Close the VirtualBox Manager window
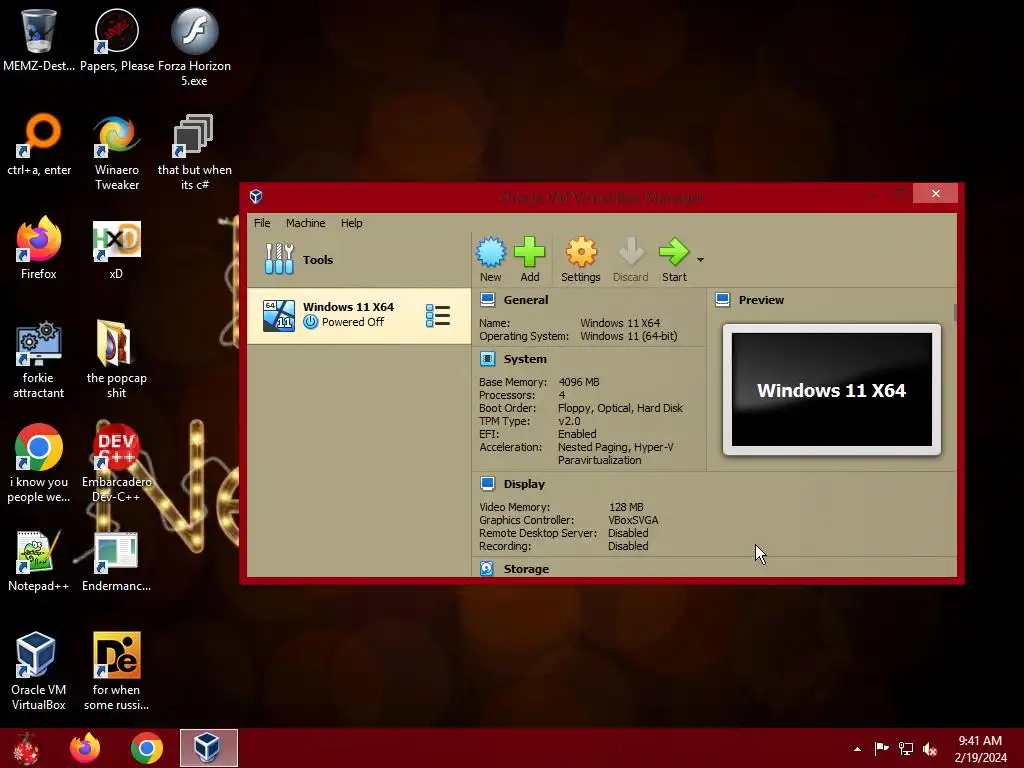The width and height of the screenshot is (1024, 768). coord(935,193)
